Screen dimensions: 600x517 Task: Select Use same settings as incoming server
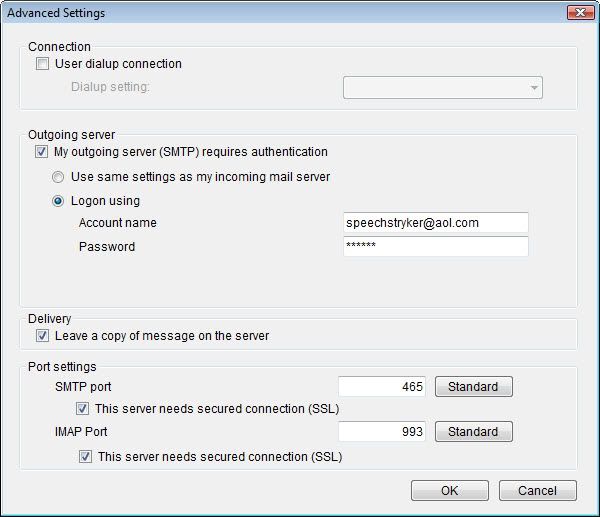[x=58, y=177]
